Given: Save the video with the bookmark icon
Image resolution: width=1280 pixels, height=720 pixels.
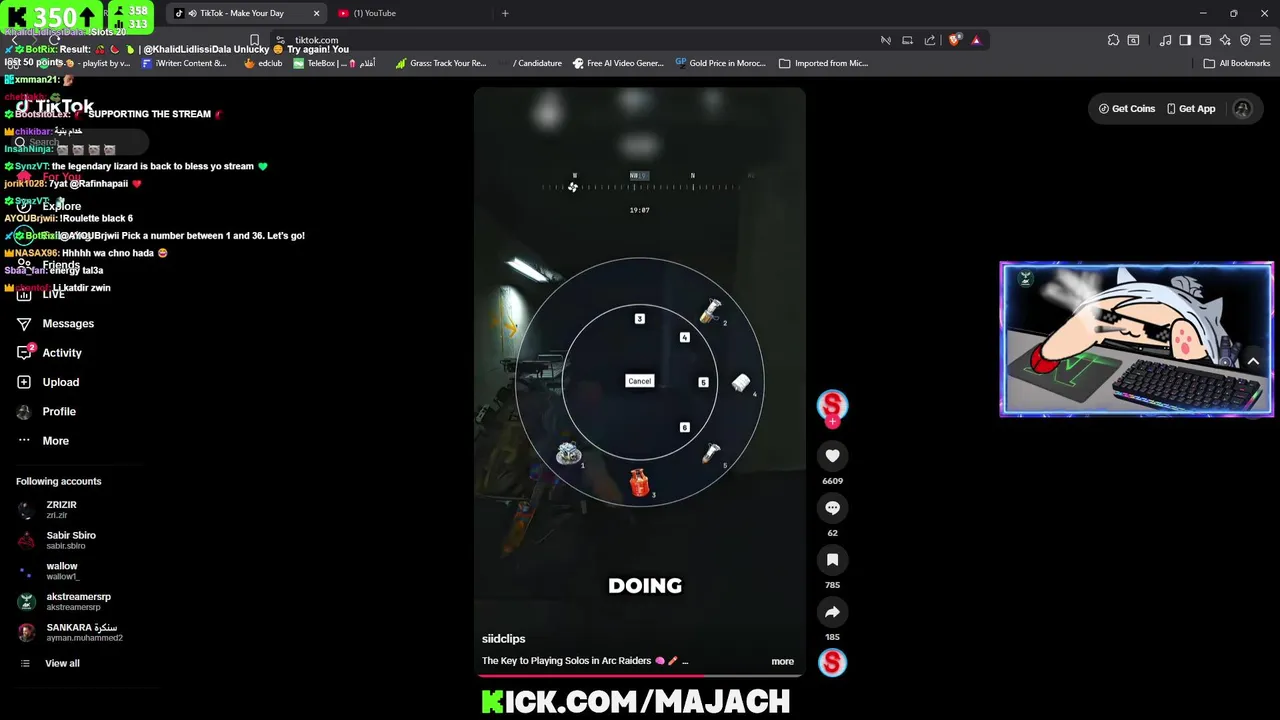Looking at the screenshot, I should pyautogui.click(x=832, y=560).
